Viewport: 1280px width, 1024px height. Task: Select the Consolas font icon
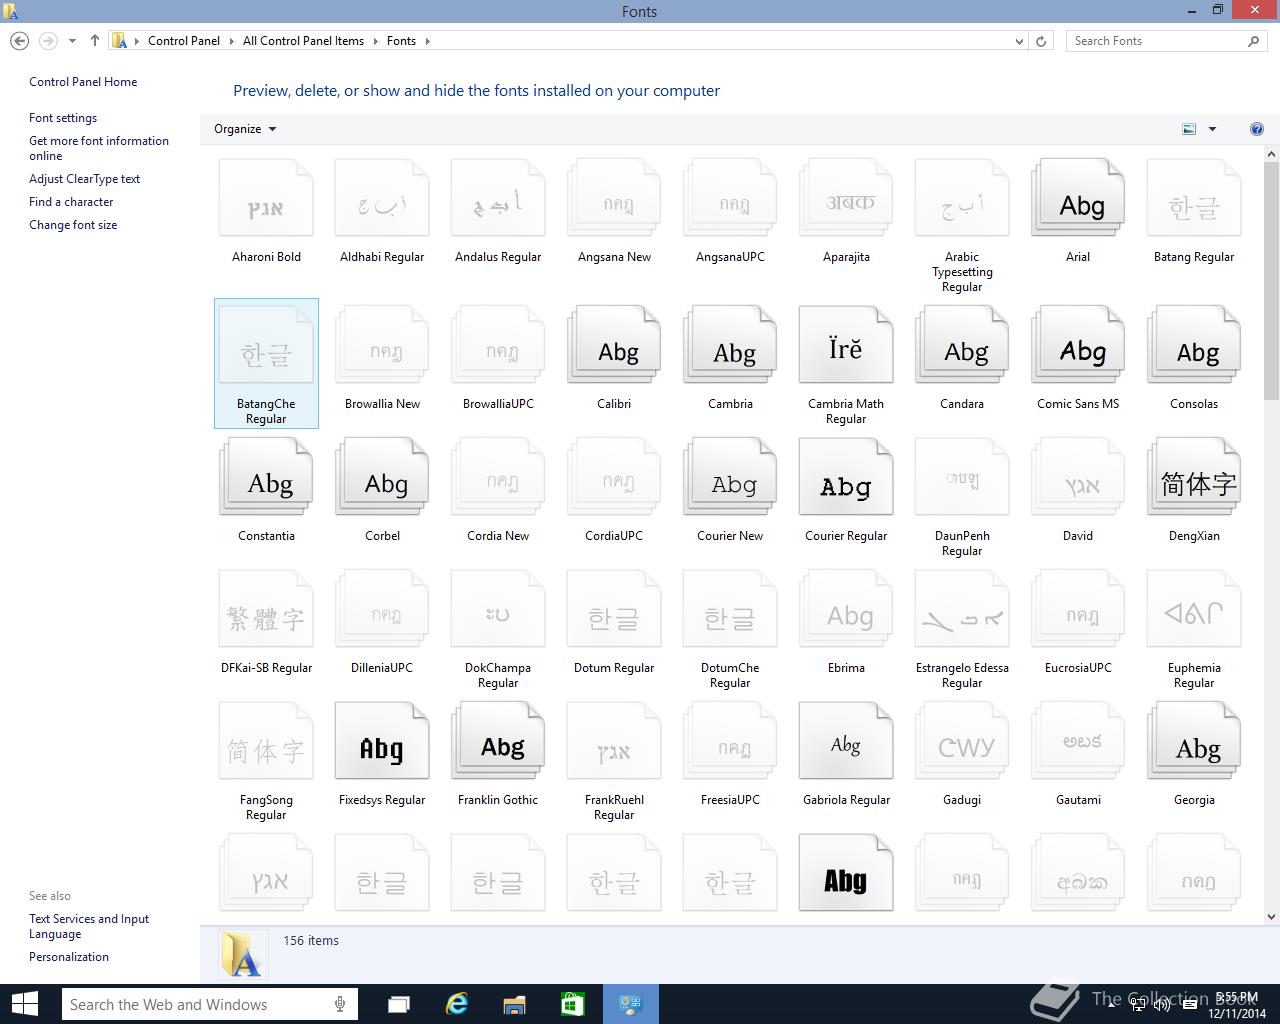[x=1194, y=345]
